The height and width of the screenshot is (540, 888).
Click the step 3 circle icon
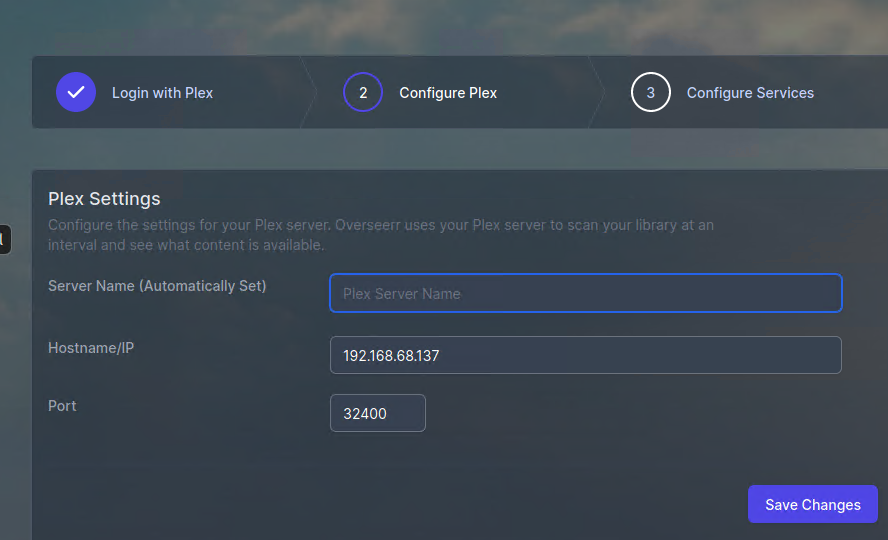tap(651, 92)
